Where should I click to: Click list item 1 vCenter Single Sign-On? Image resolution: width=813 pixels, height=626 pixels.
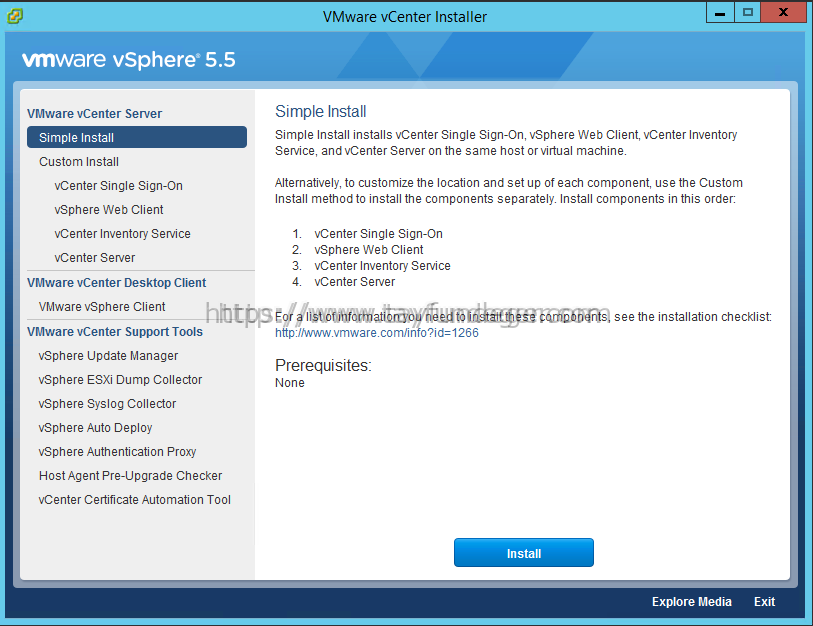point(378,234)
